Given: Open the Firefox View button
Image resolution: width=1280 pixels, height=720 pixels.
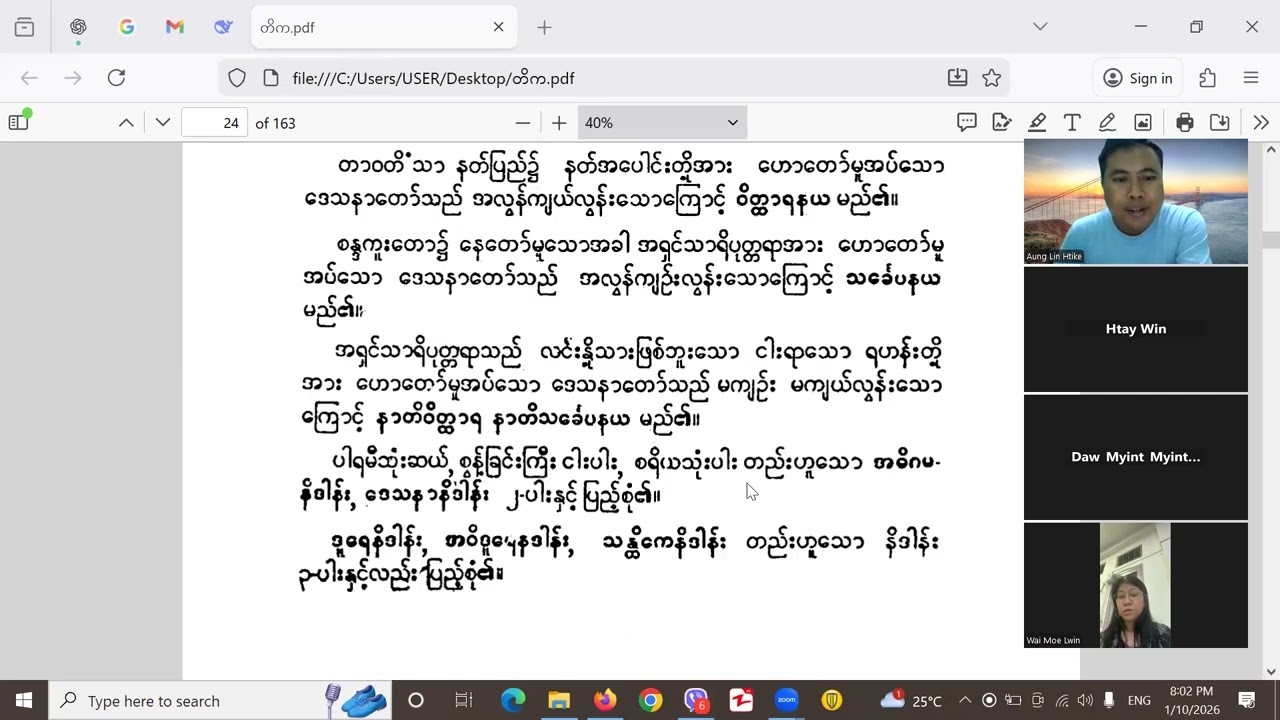Looking at the screenshot, I should 25,27.
